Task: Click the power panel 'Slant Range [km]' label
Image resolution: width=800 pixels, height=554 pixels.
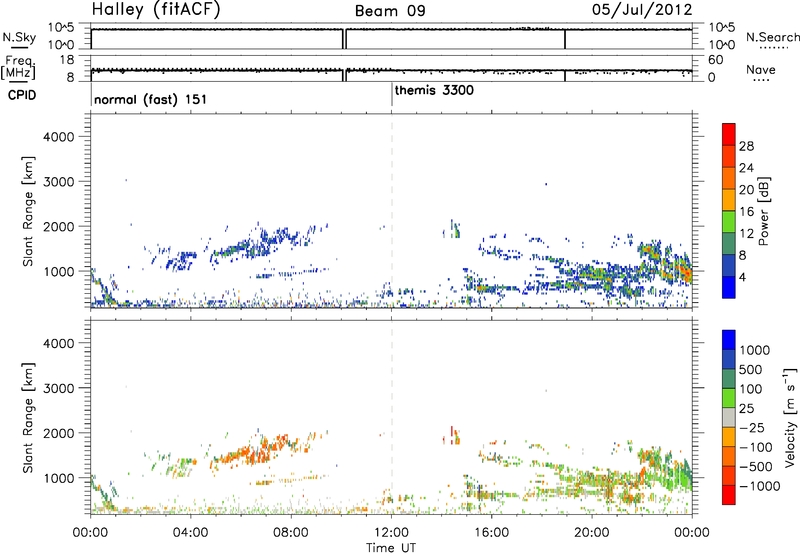Action: [29, 211]
